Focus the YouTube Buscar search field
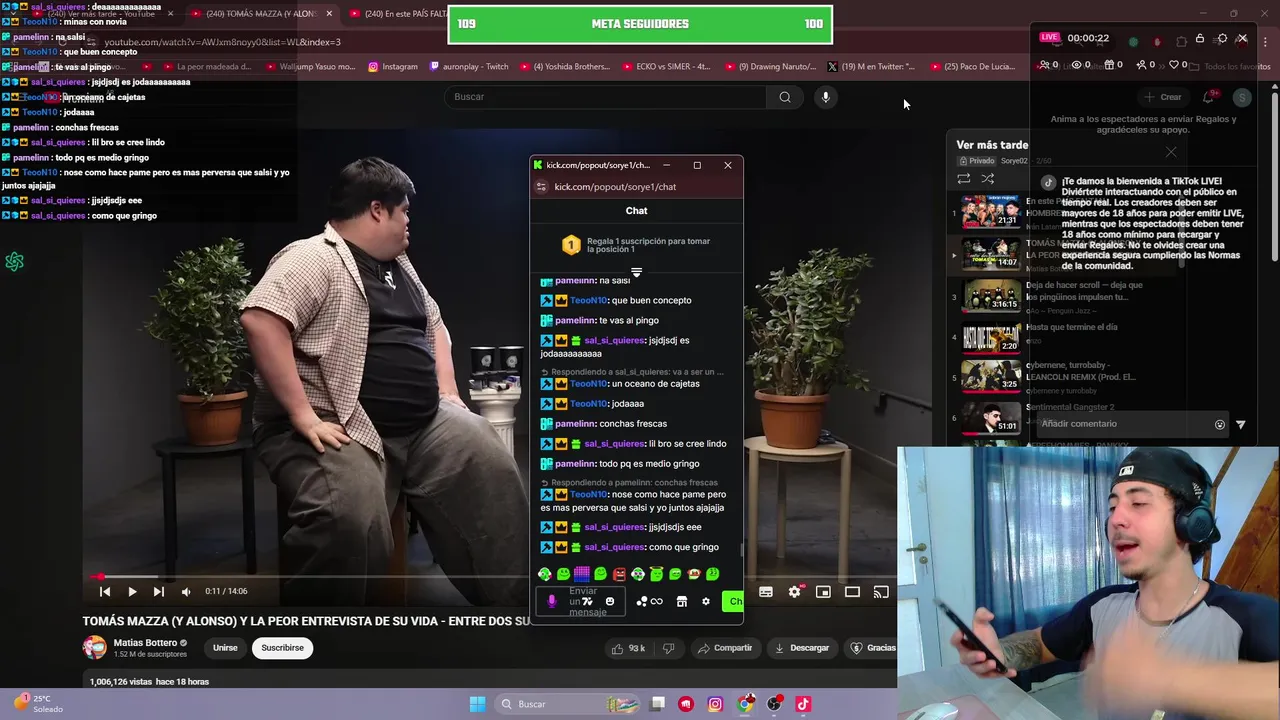Viewport: 1280px width, 720px height. 605,97
